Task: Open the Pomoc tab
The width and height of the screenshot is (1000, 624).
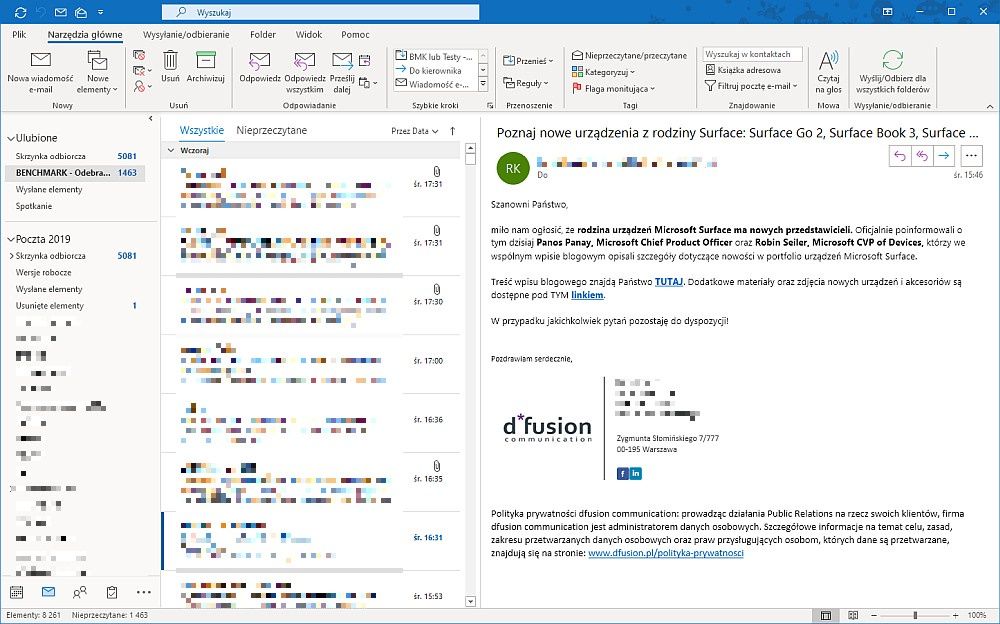Action: tap(355, 34)
